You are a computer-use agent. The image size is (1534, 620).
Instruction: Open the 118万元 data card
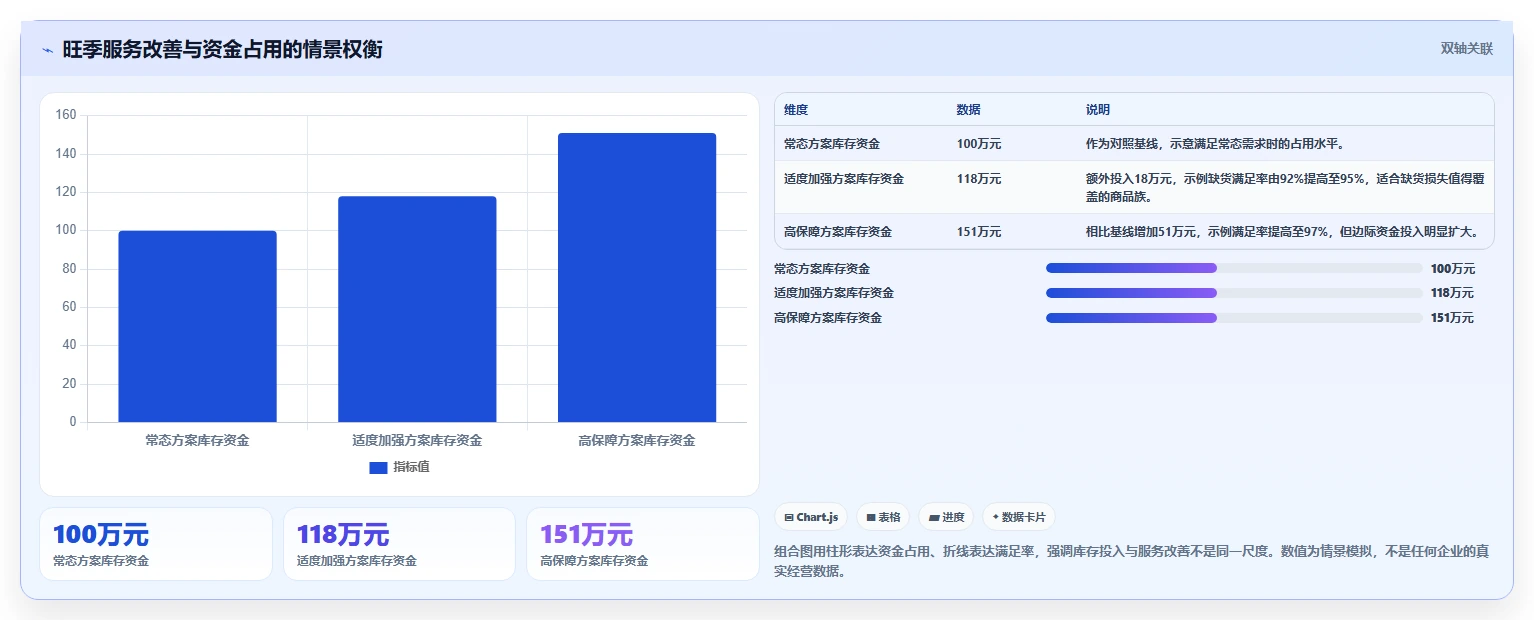tap(399, 544)
